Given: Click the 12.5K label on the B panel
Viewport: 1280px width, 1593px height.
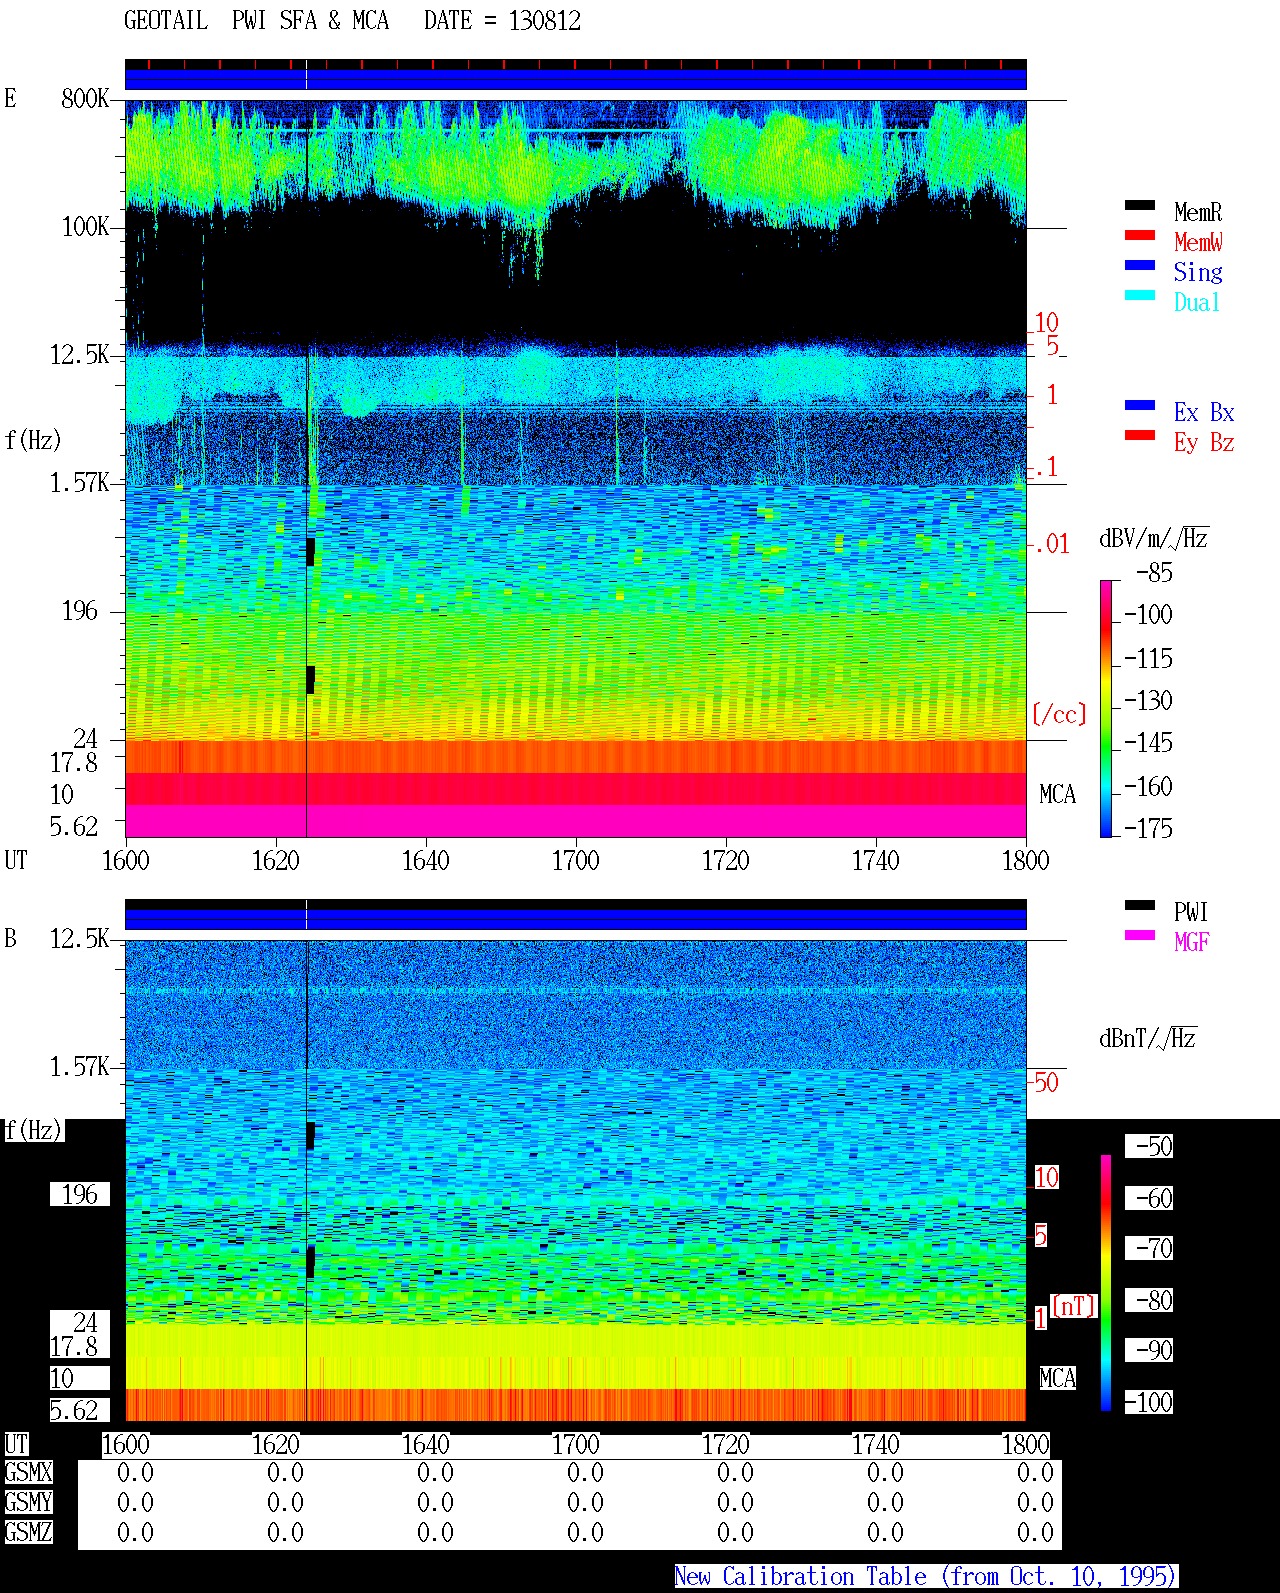Looking at the screenshot, I should tap(79, 939).
